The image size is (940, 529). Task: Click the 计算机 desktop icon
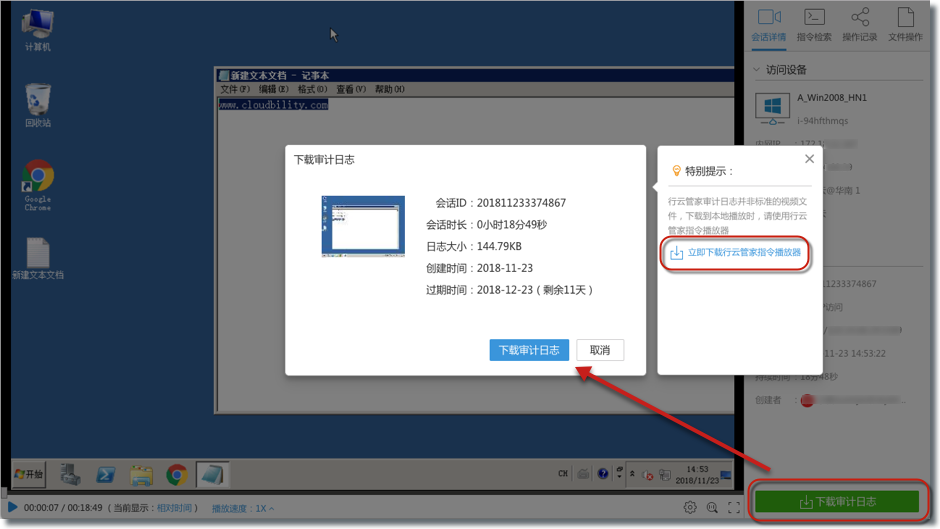point(37,30)
